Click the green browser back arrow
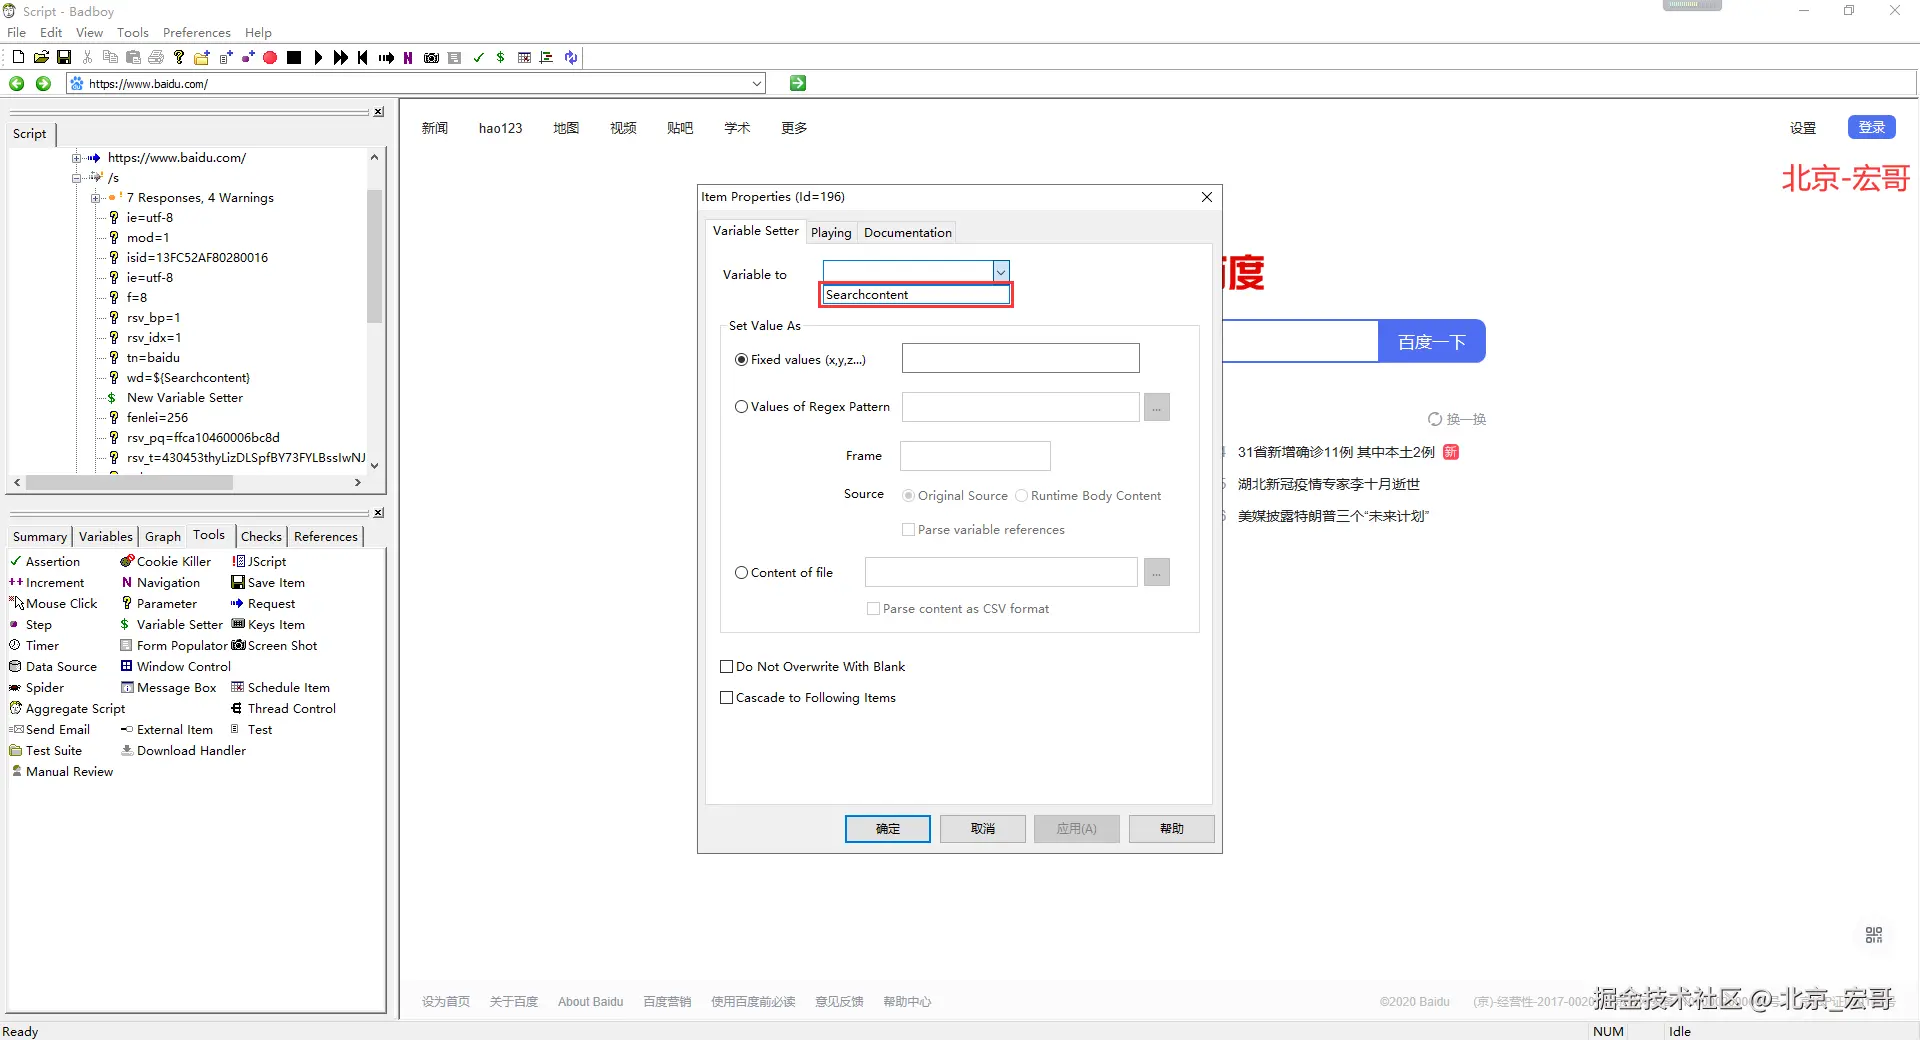 17,84
